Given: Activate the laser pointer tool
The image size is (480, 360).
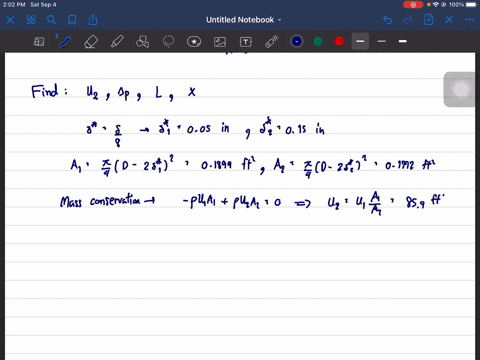Looking at the screenshot, I should coord(272,42).
